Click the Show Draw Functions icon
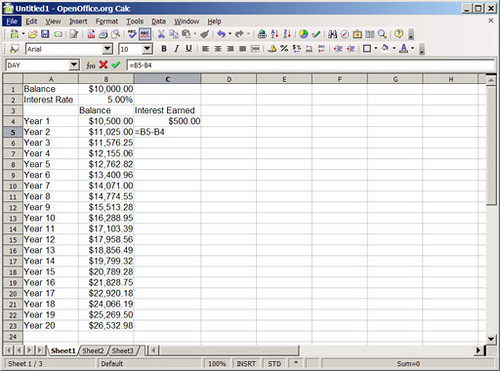The height and width of the screenshot is (371, 500). point(316,34)
